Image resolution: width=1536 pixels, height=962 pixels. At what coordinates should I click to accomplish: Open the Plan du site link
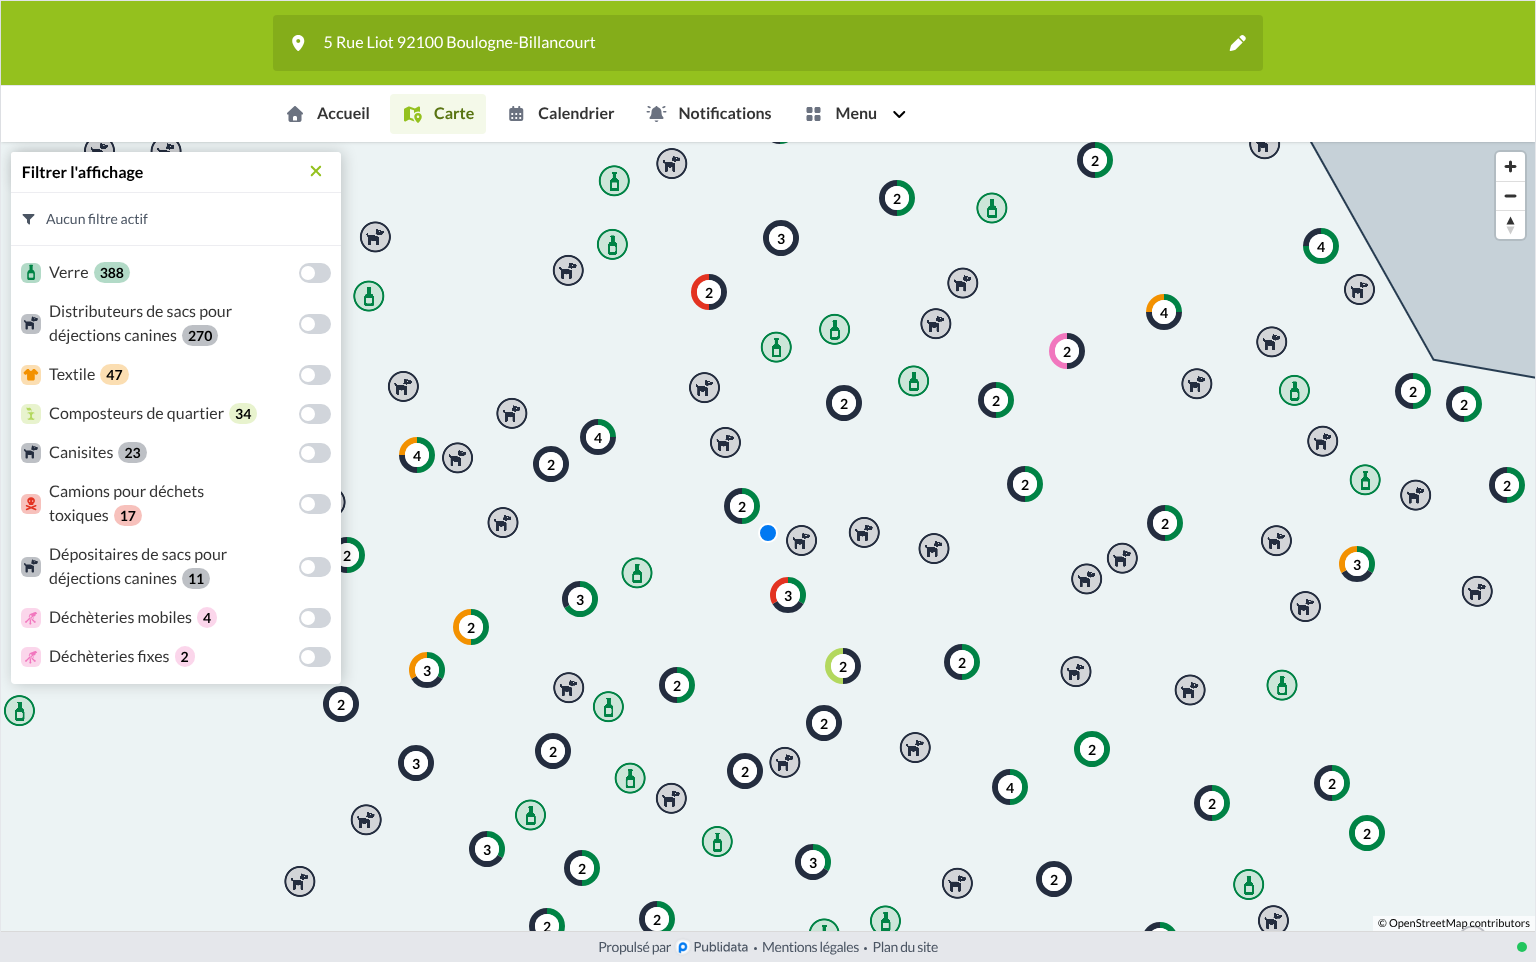point(905,948)
